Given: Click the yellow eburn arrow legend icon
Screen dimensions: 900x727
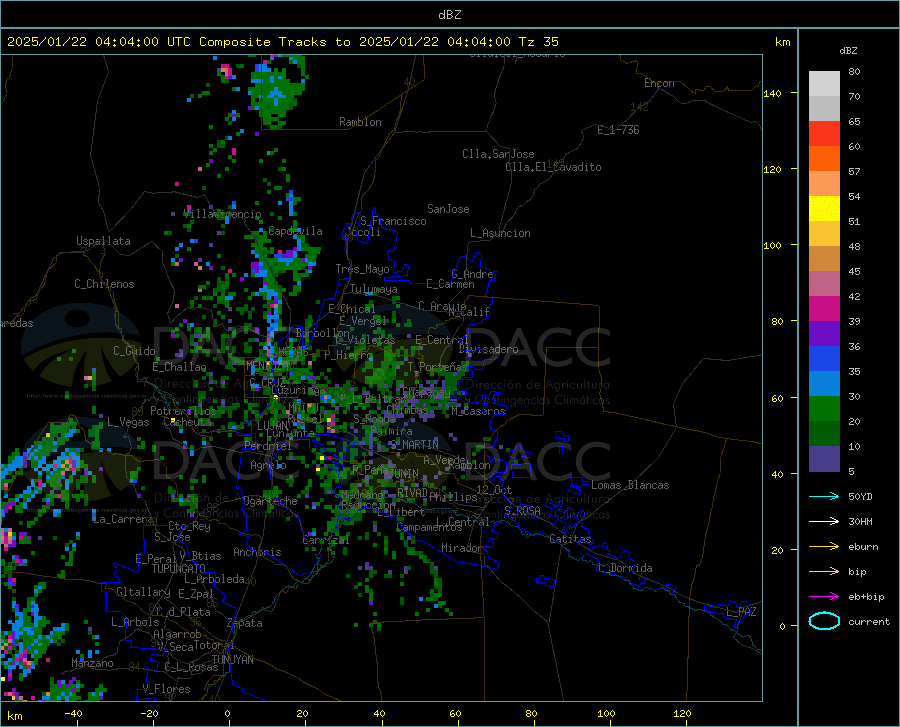Looking at the screenshot, I should (x=824, y=547).
